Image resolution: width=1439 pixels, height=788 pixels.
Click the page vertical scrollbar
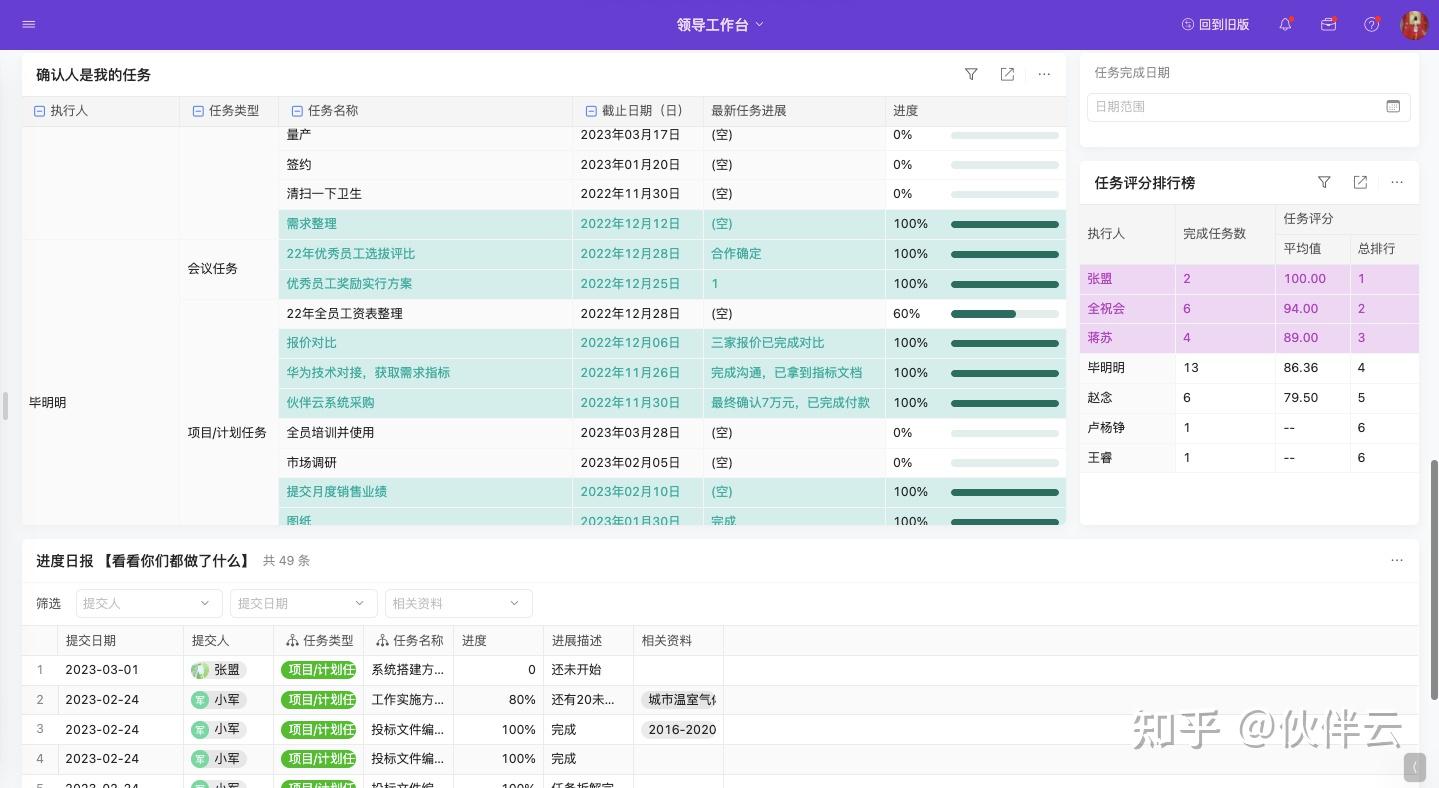pyautogui.click(x=1434, y=580)
